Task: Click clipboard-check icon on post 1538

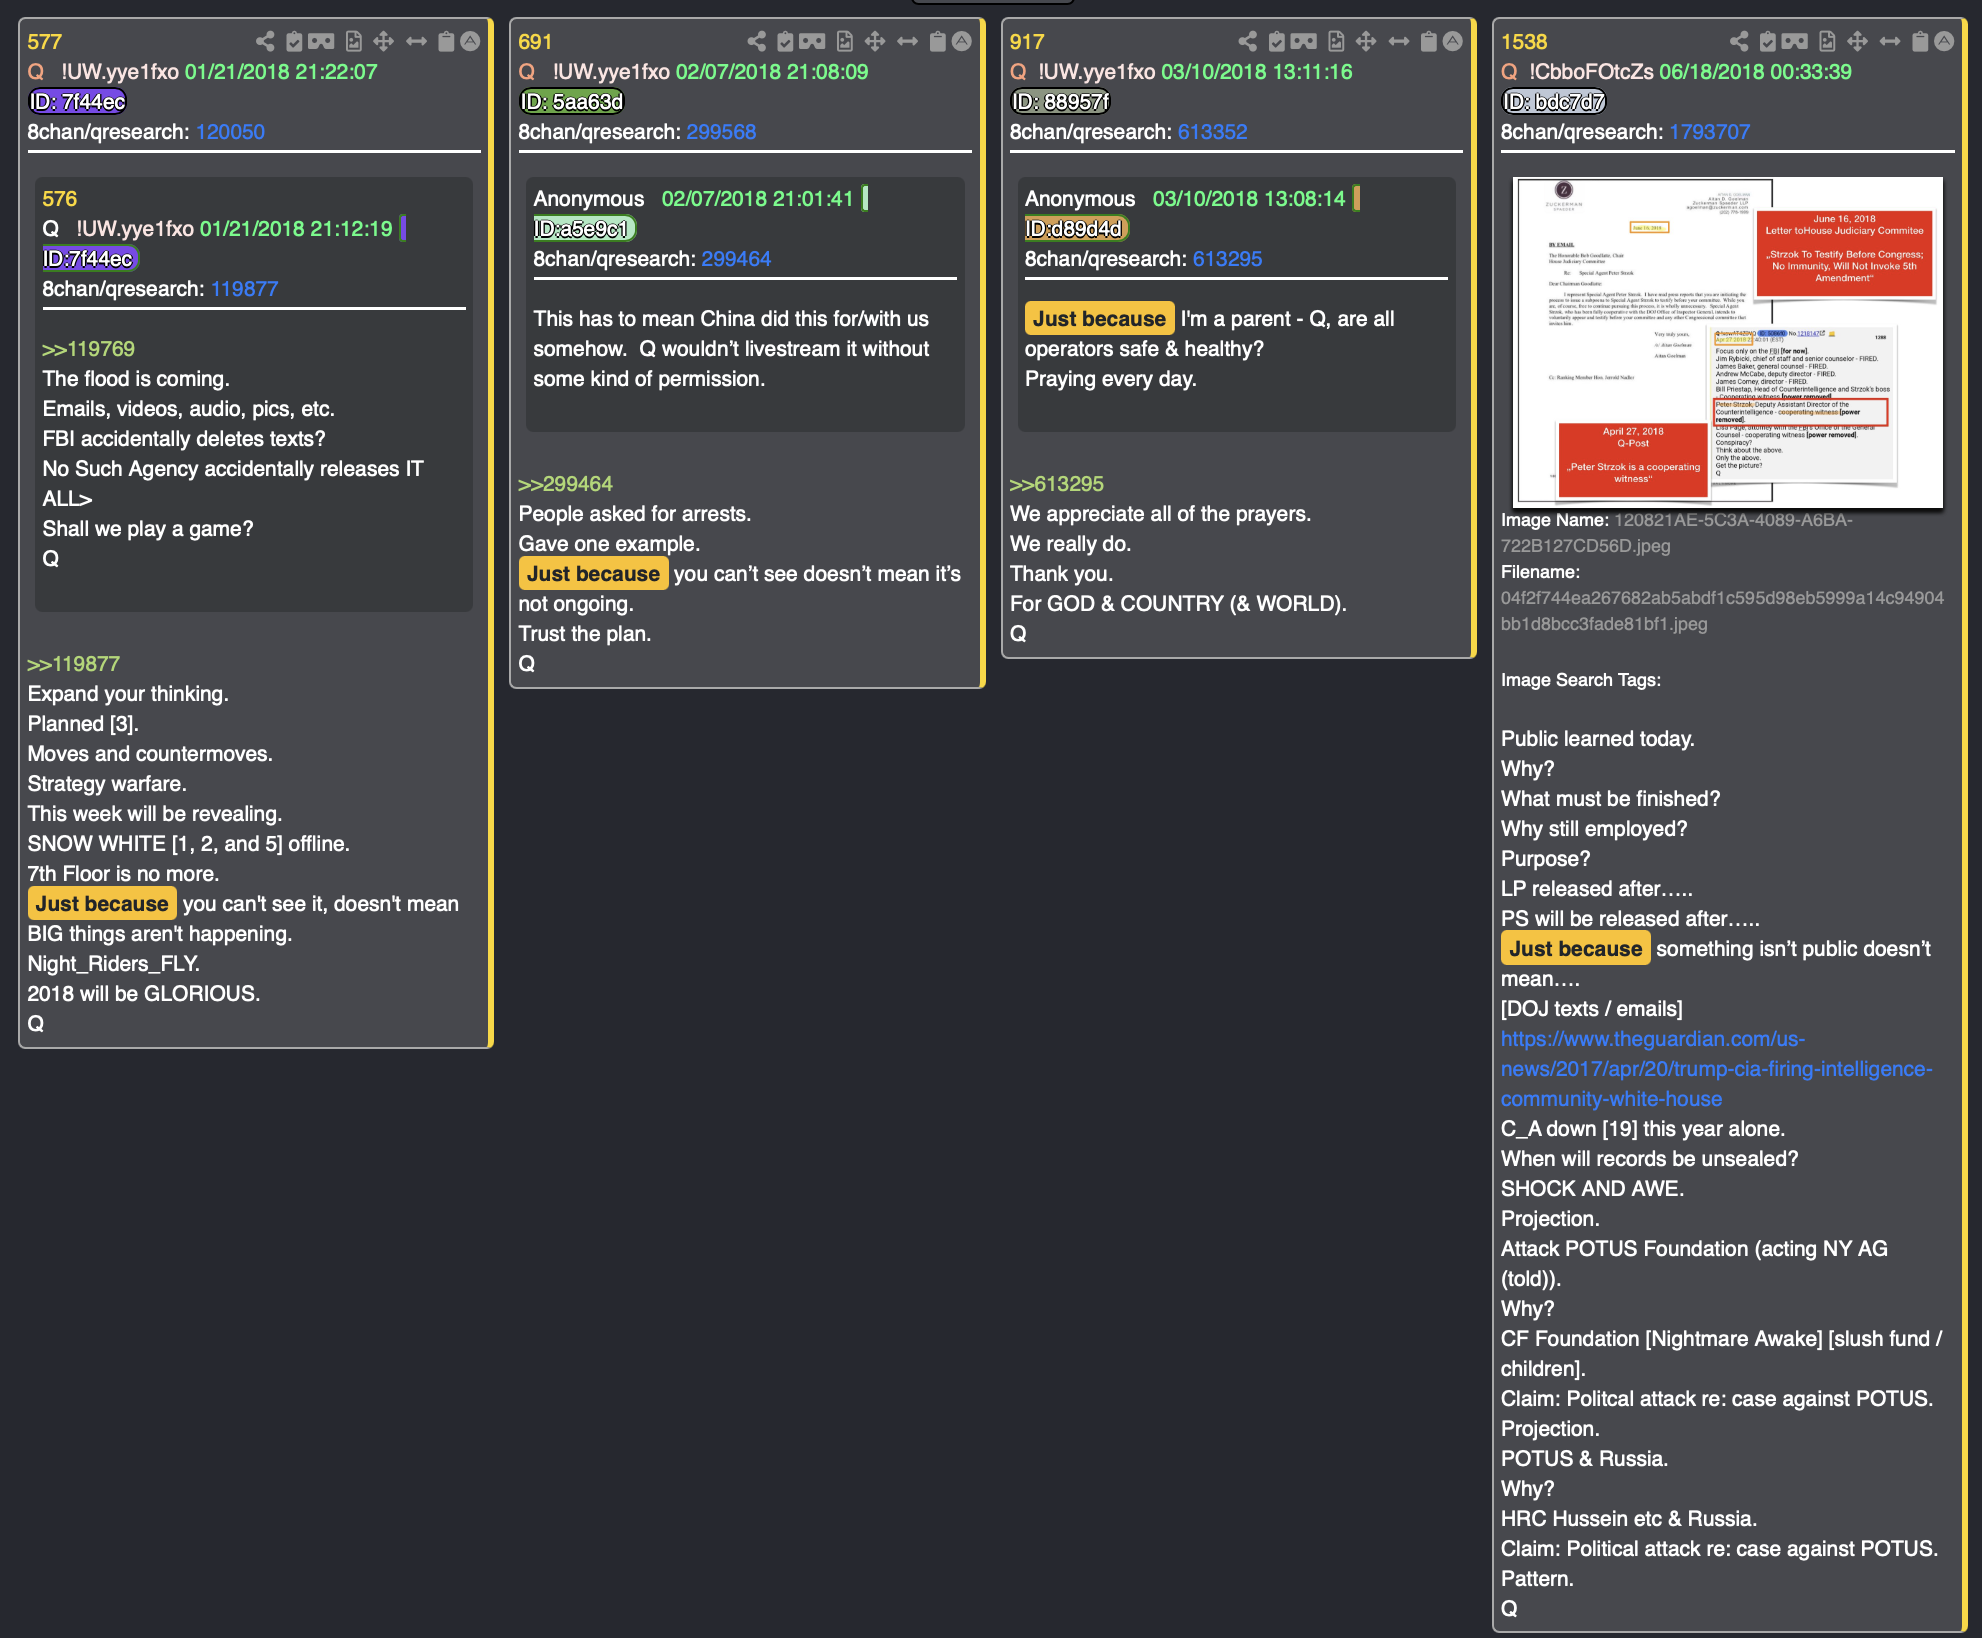Action: tap(1768, 41)
